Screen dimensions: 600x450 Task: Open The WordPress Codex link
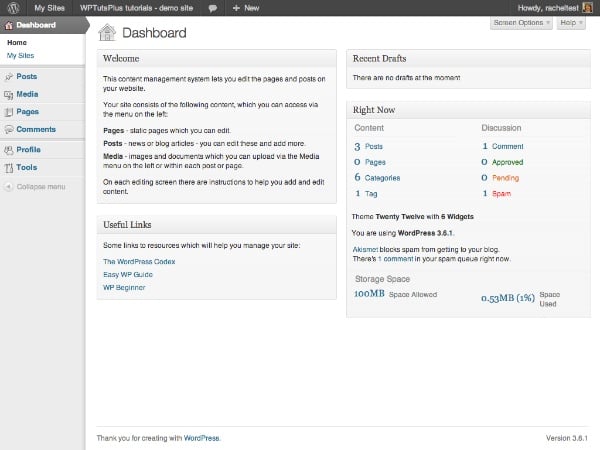coord(139,261)
